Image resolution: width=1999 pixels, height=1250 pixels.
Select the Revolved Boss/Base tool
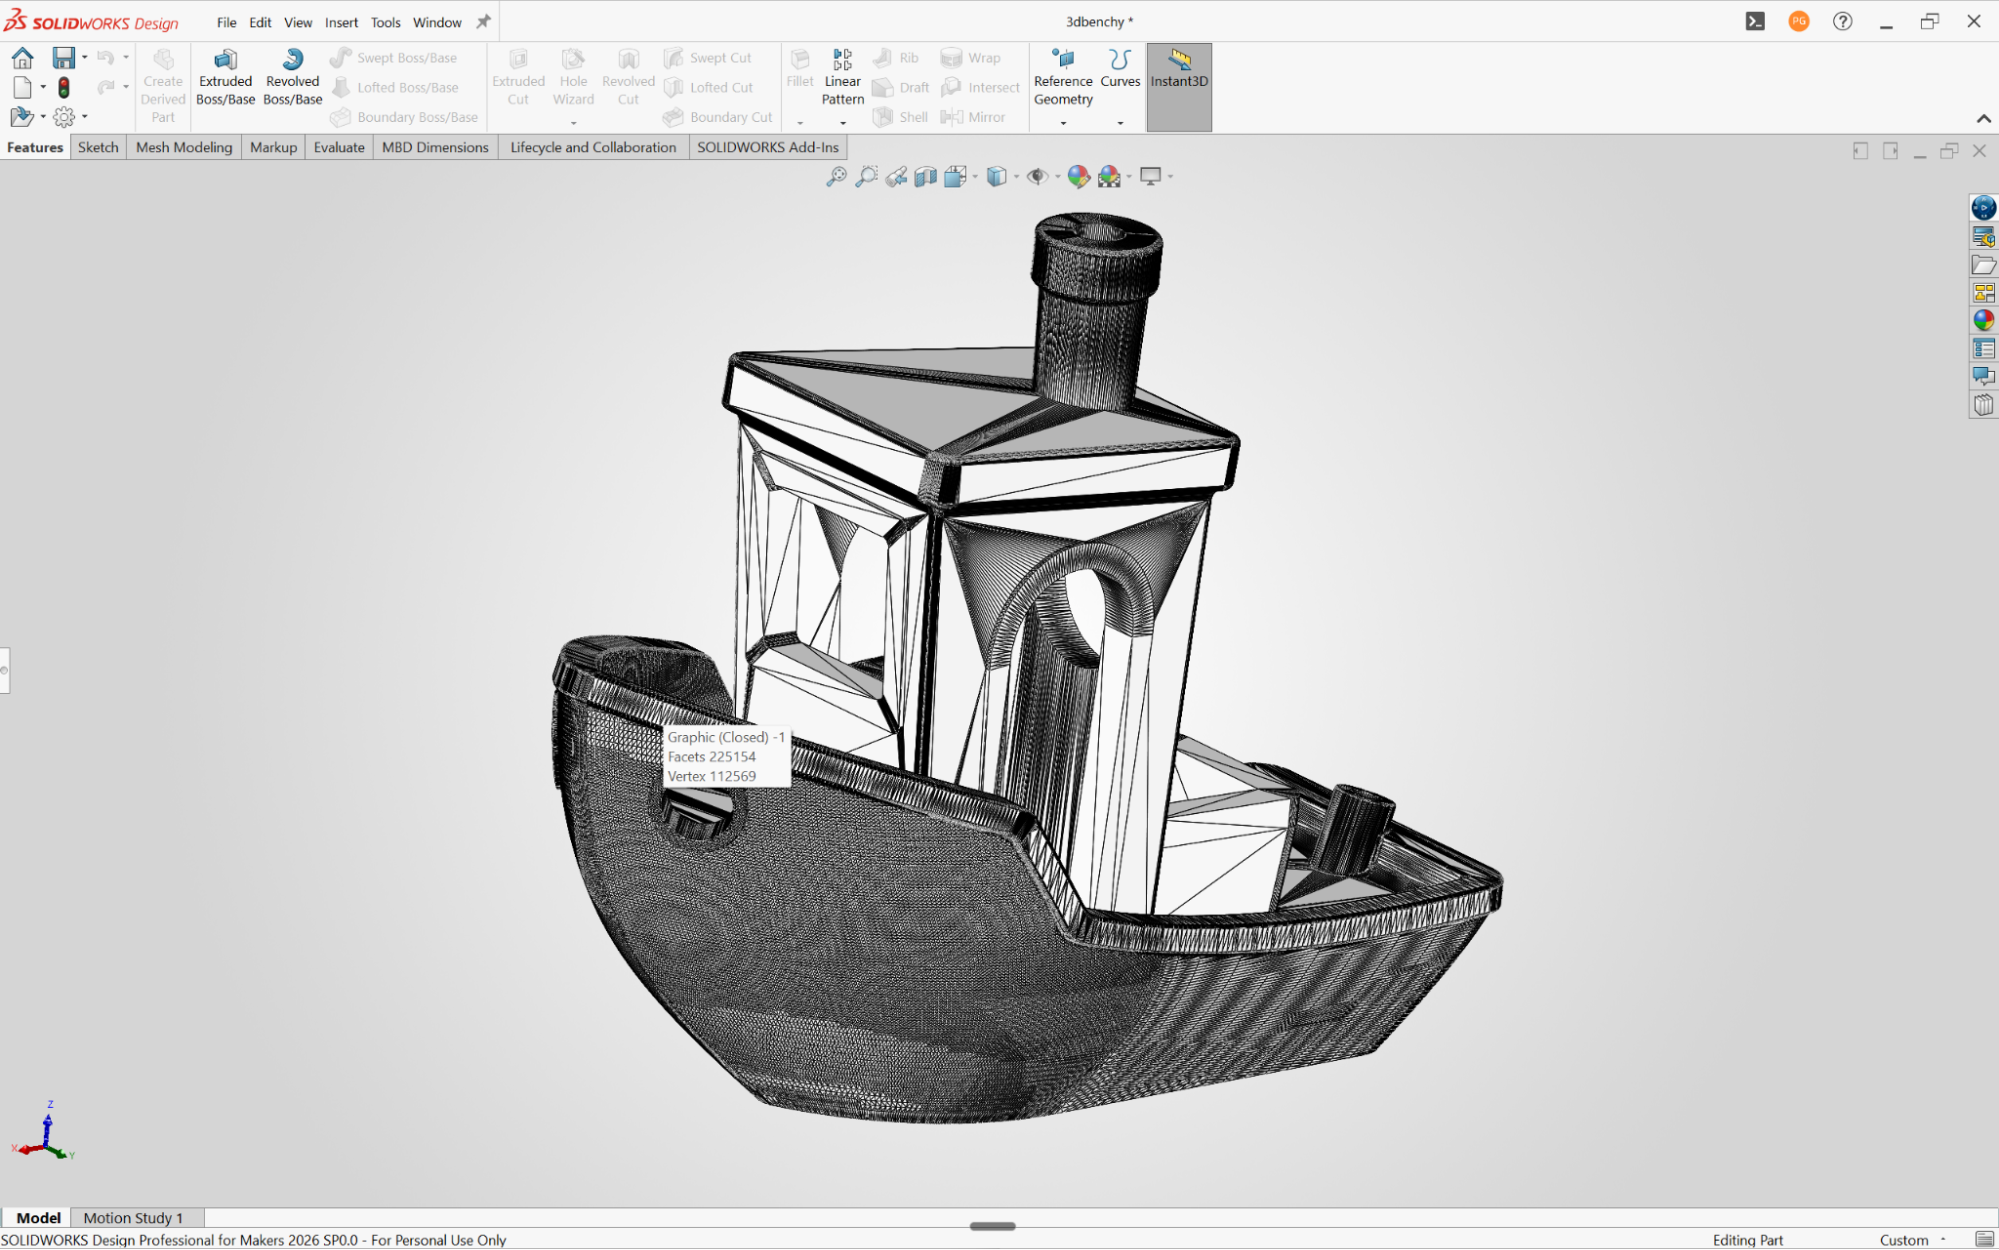[x=292, y=77]
